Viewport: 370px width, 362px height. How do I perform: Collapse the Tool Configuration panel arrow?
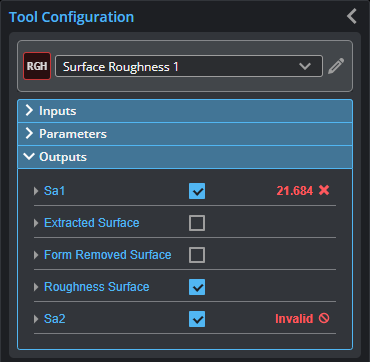coord(352,16)
